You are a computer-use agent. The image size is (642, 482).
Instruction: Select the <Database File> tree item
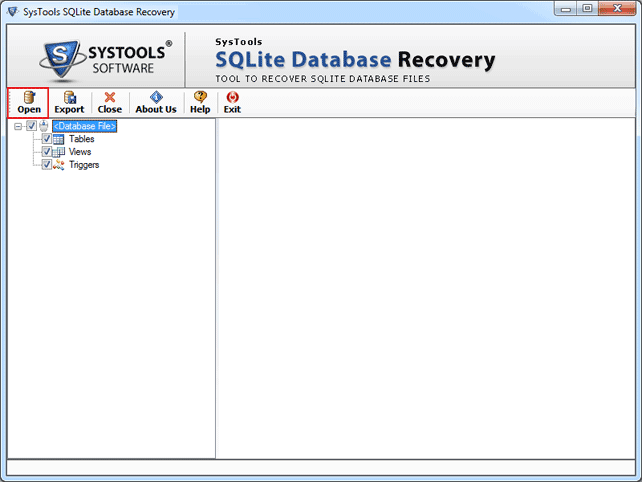tap(85, 126)
